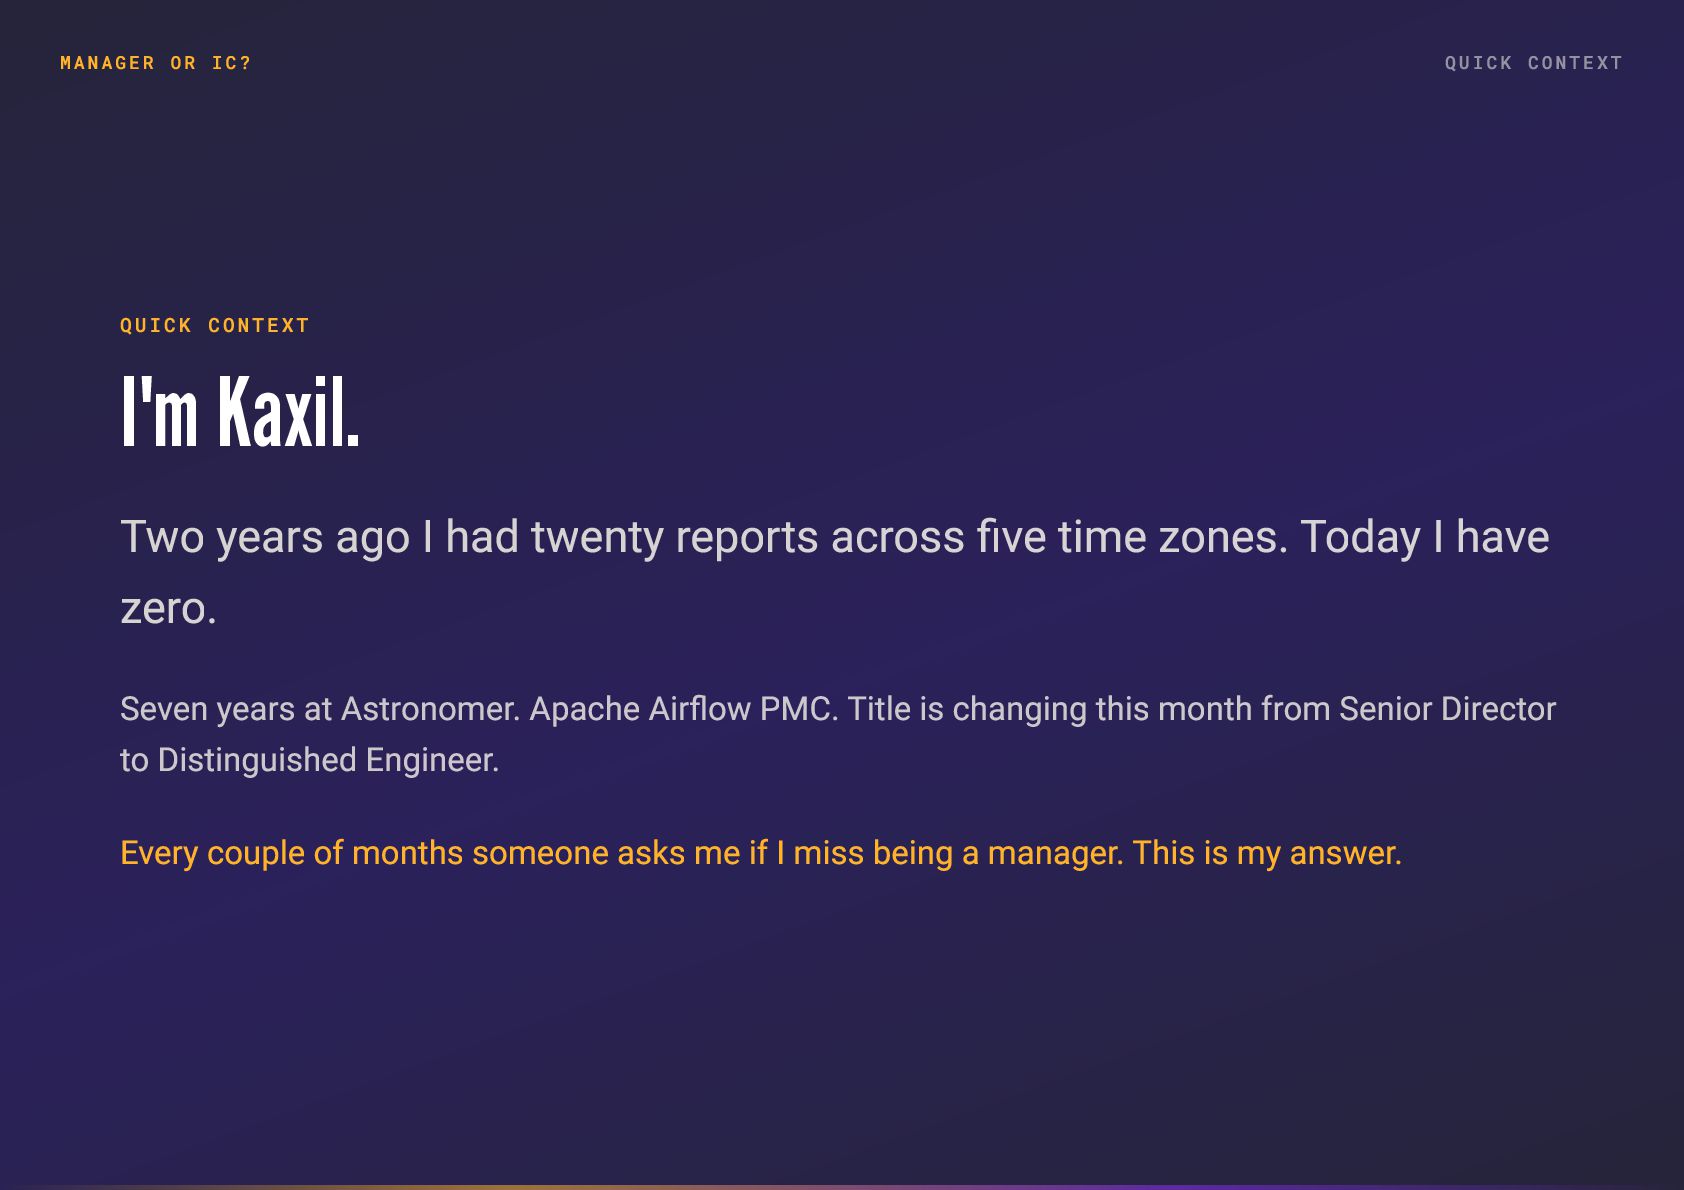The width and height of the screenshot is (1684, 1190).
Task: Click "This is my answer." in orange
Action: click(x=1267, y=853)
